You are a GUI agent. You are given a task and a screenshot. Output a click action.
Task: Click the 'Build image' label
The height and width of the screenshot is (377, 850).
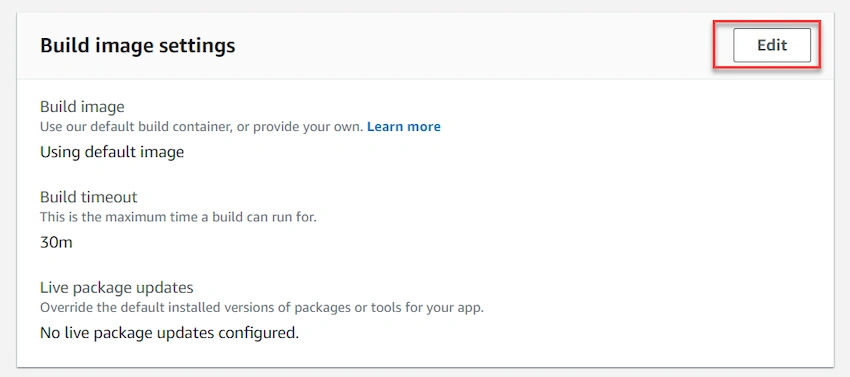point(82,106)
